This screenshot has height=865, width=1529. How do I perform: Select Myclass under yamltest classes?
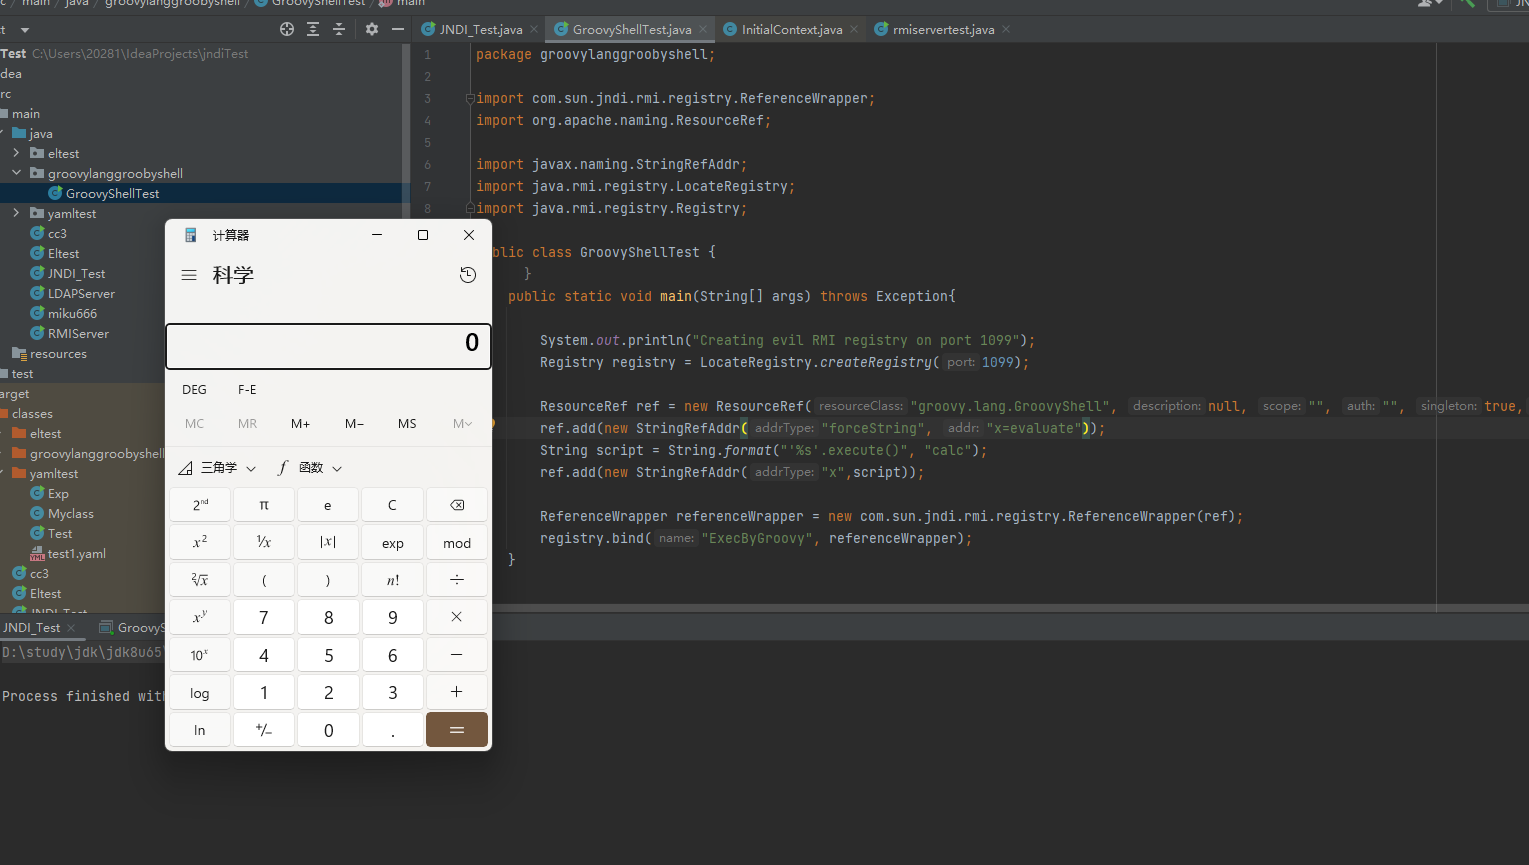tap(71, 513)
